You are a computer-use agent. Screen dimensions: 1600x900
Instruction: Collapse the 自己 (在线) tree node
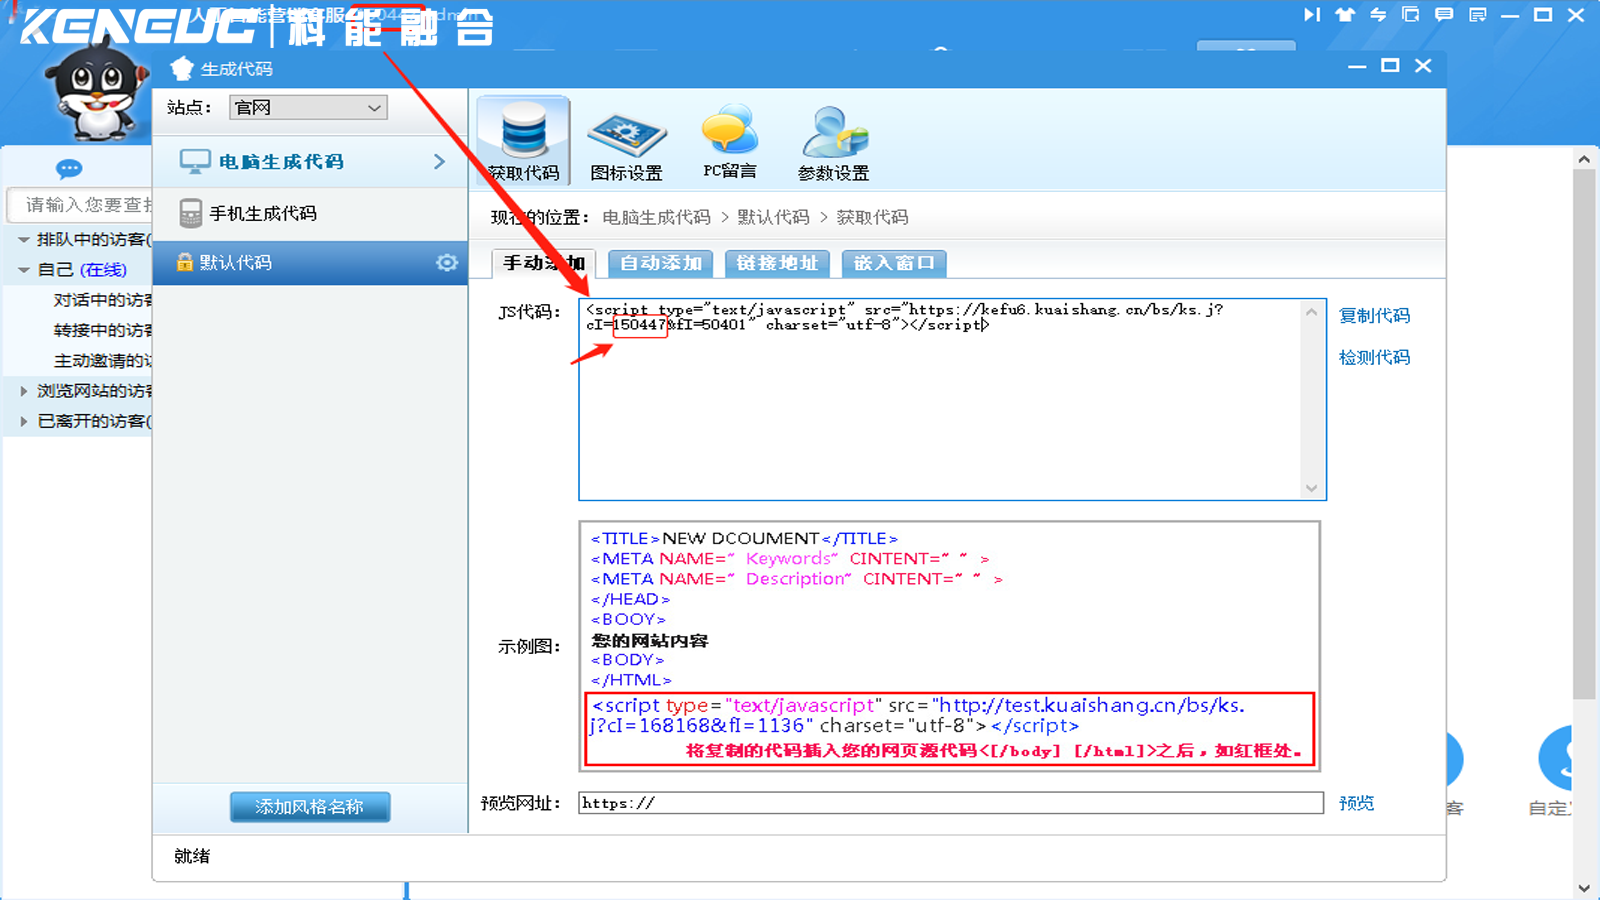[23, 270]
